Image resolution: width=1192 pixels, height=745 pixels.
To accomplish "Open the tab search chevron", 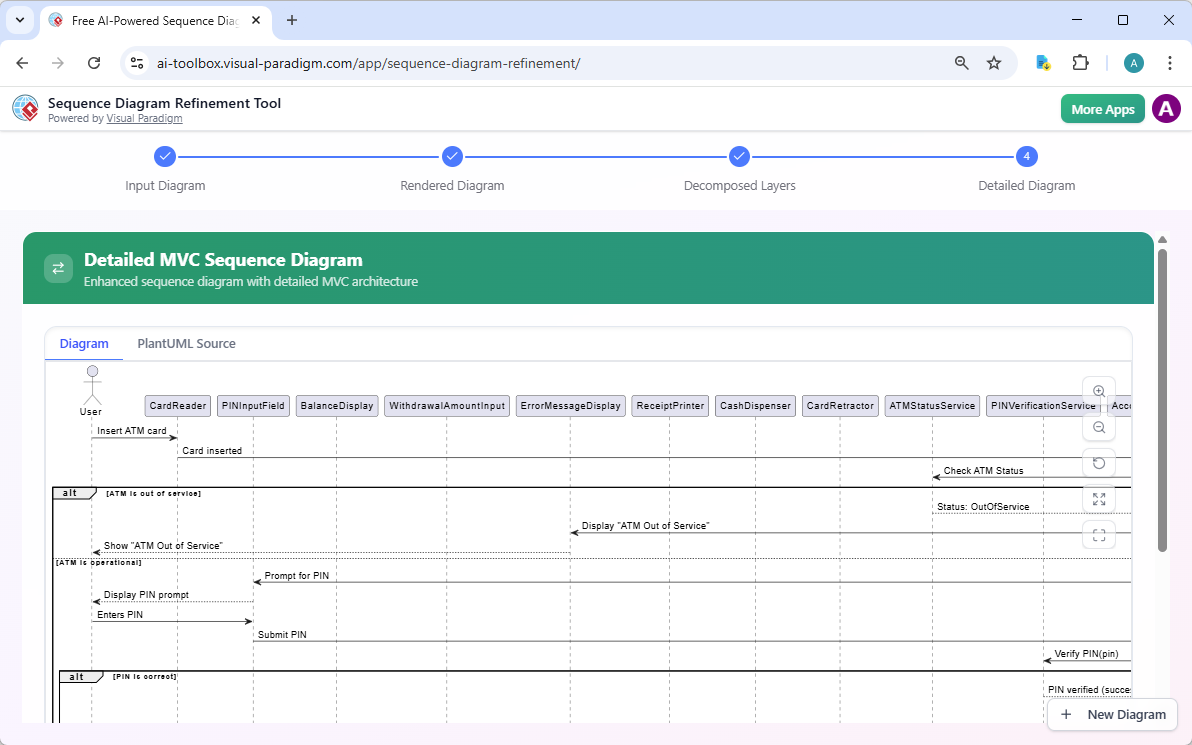I will pos(19,20).
